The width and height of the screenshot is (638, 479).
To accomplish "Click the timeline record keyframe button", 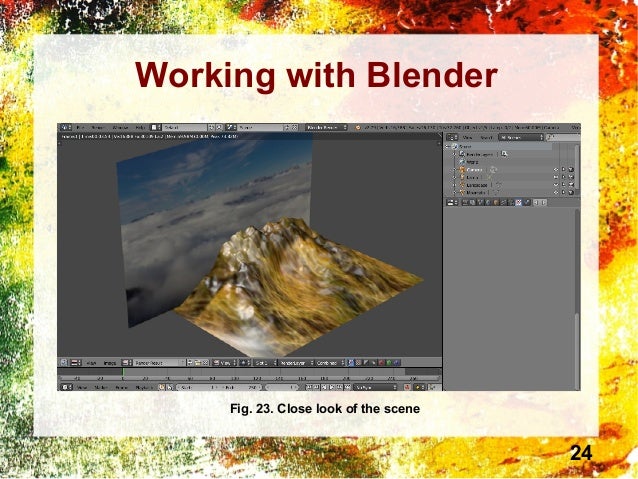I will pos(407,387).
